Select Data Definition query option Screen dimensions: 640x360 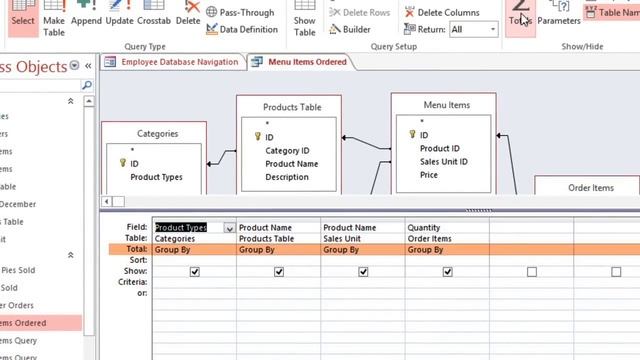(242, 29)
